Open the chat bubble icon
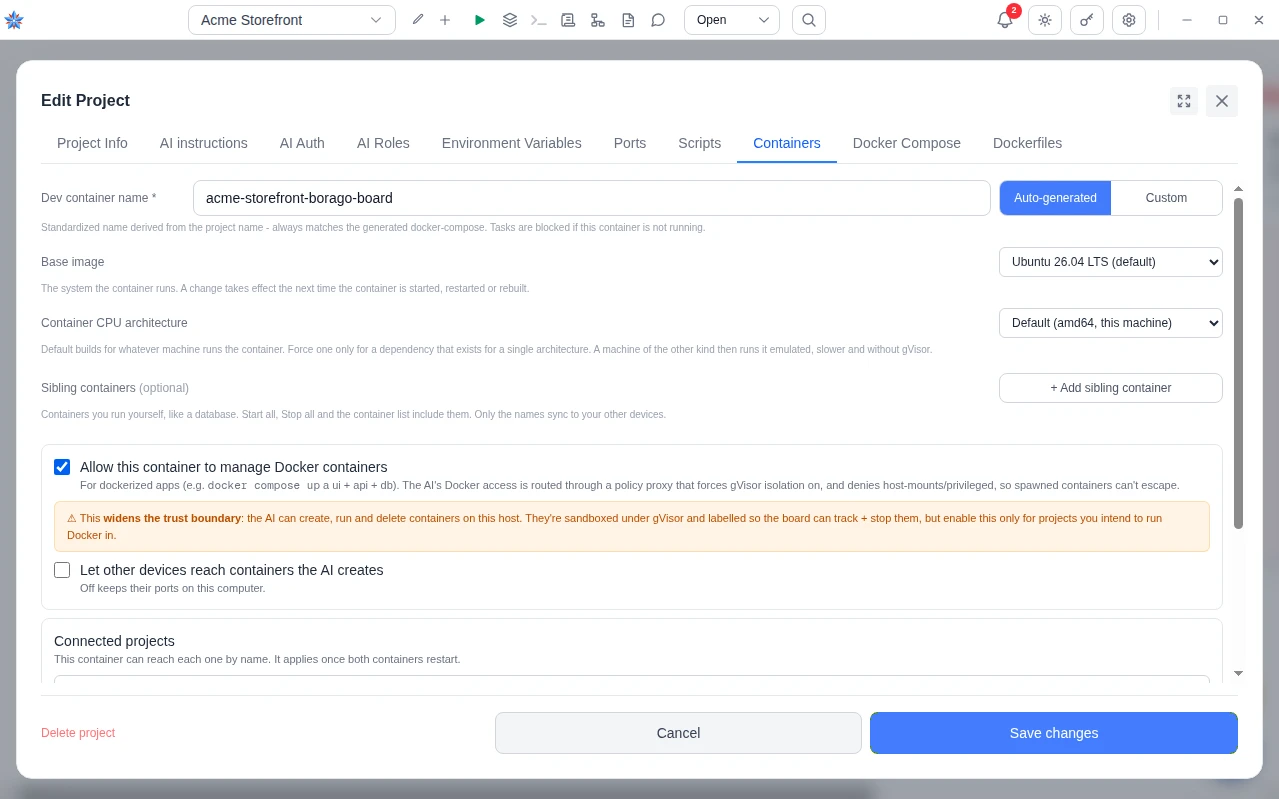 click(658, 20)
